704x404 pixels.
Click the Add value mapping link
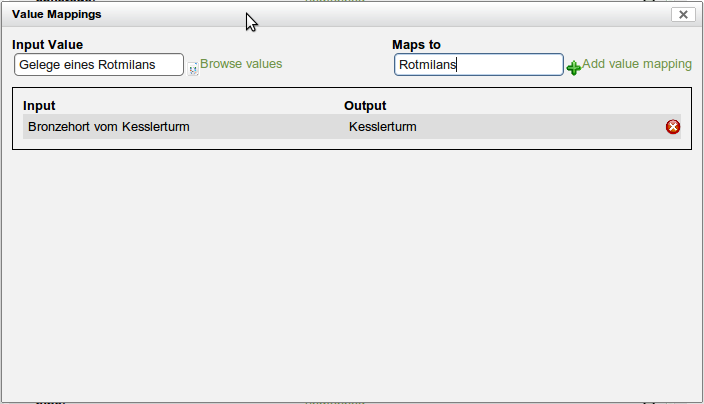637,64
